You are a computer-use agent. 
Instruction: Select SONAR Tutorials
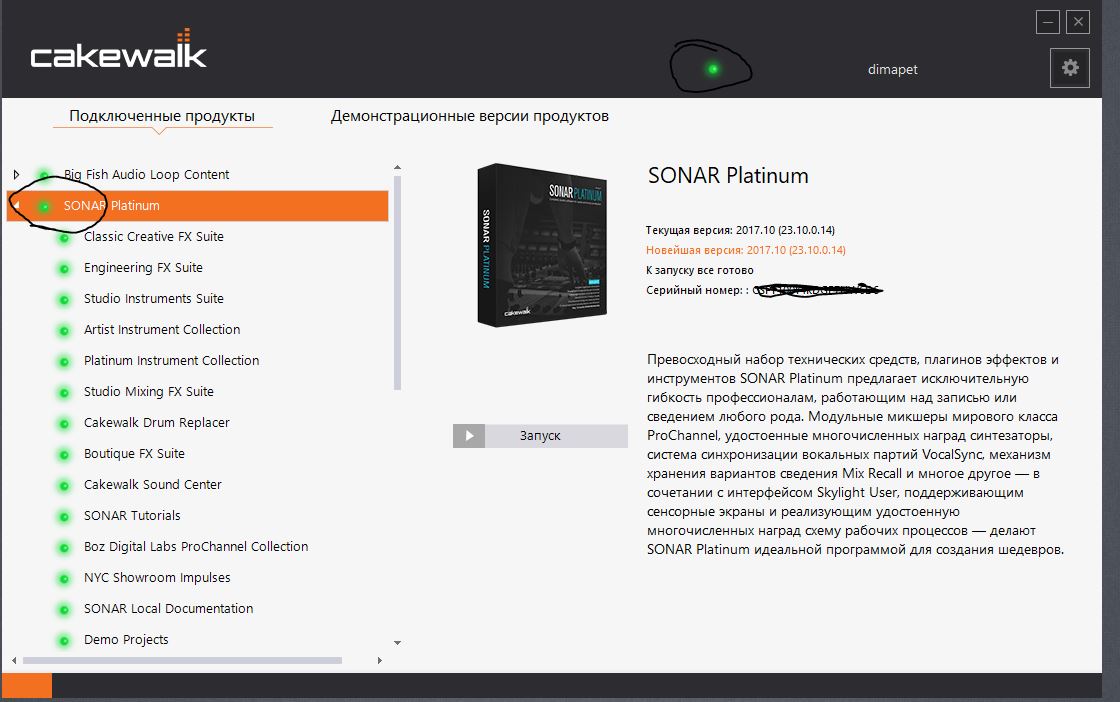[x=132, y=516]
